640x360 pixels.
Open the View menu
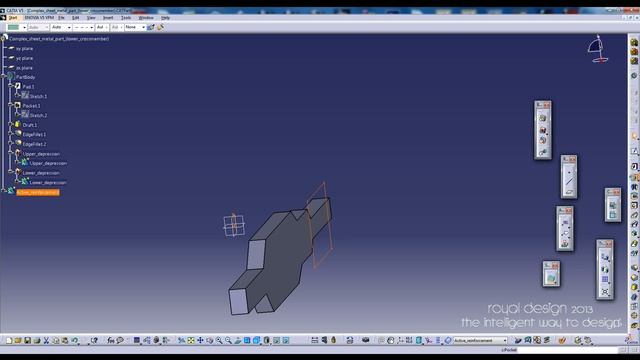[91, 18]
